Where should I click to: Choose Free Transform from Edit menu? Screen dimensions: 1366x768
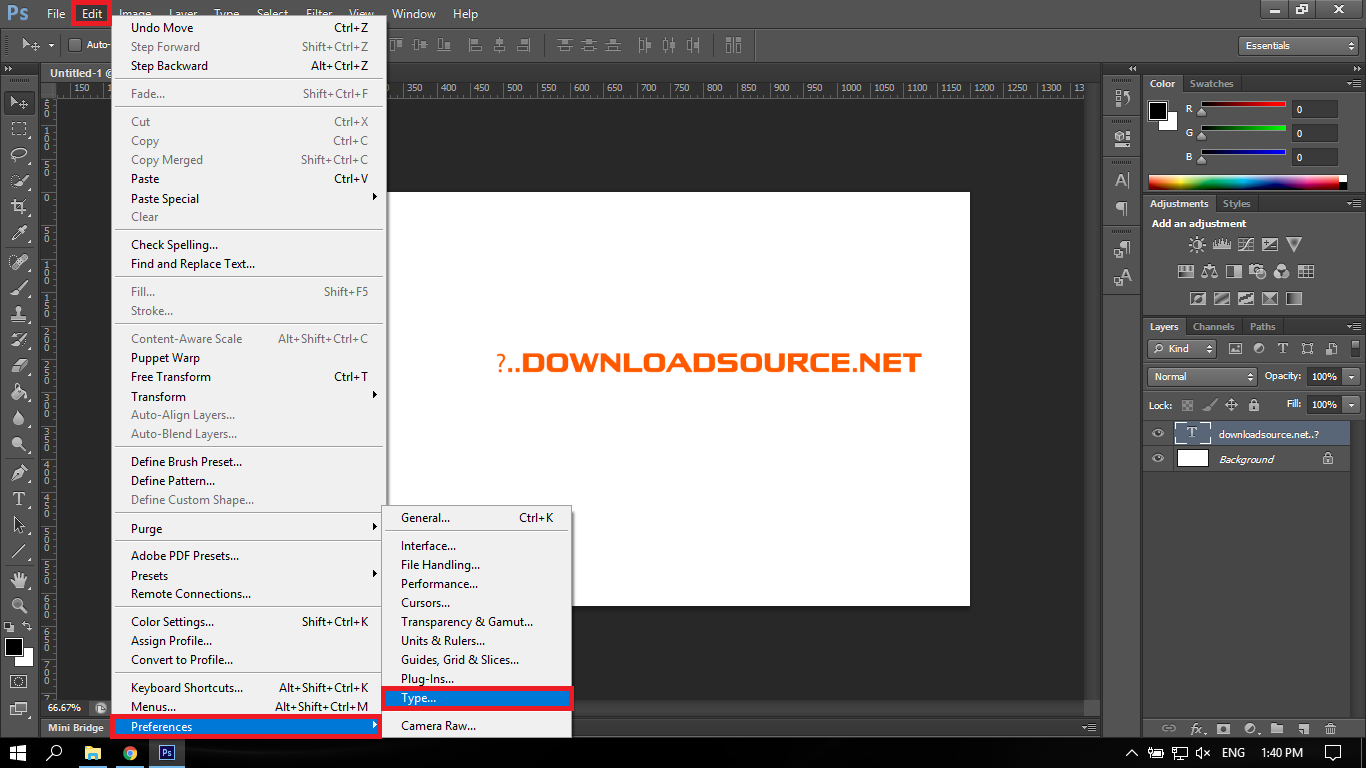[247, 377]
